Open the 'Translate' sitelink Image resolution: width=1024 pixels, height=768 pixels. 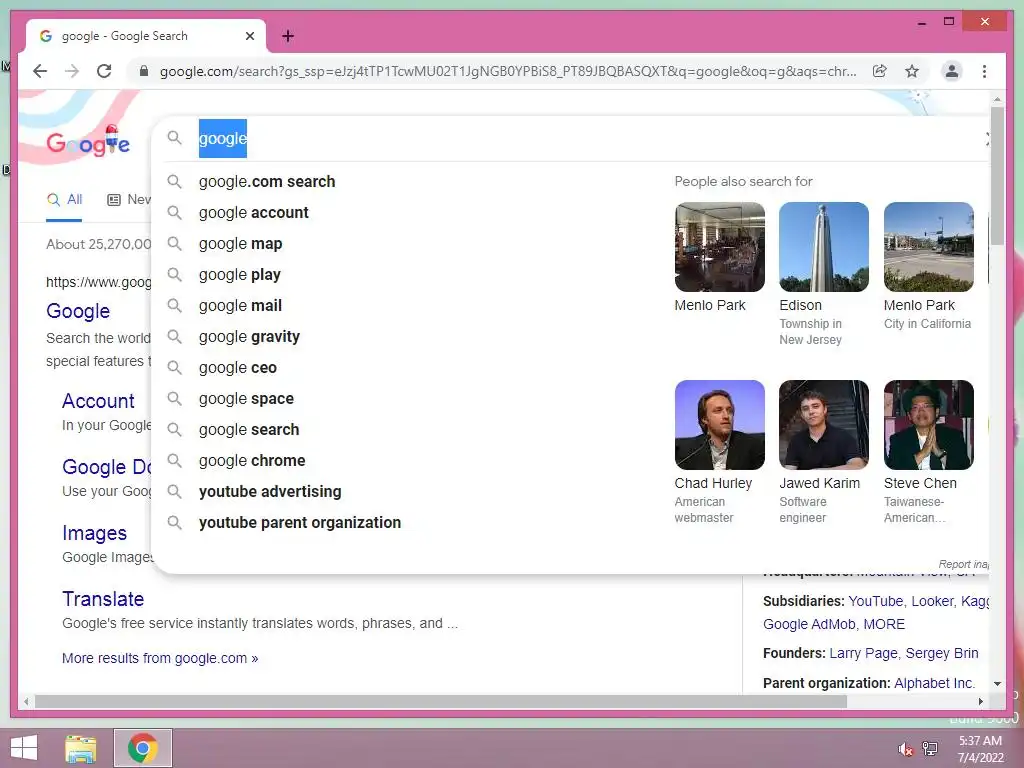103,599
